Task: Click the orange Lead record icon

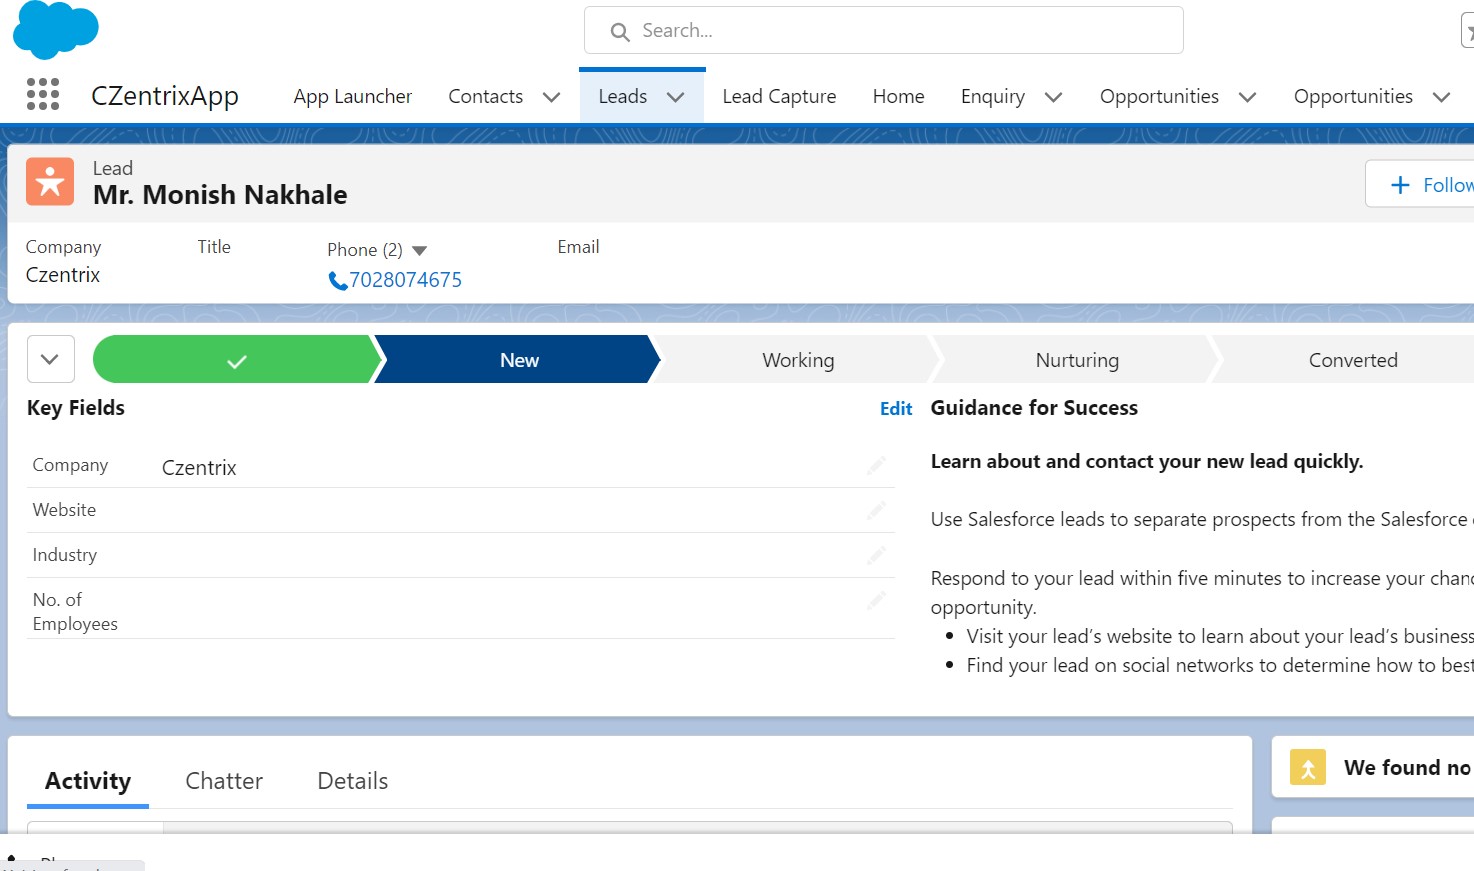Action: tap(49, 181)
